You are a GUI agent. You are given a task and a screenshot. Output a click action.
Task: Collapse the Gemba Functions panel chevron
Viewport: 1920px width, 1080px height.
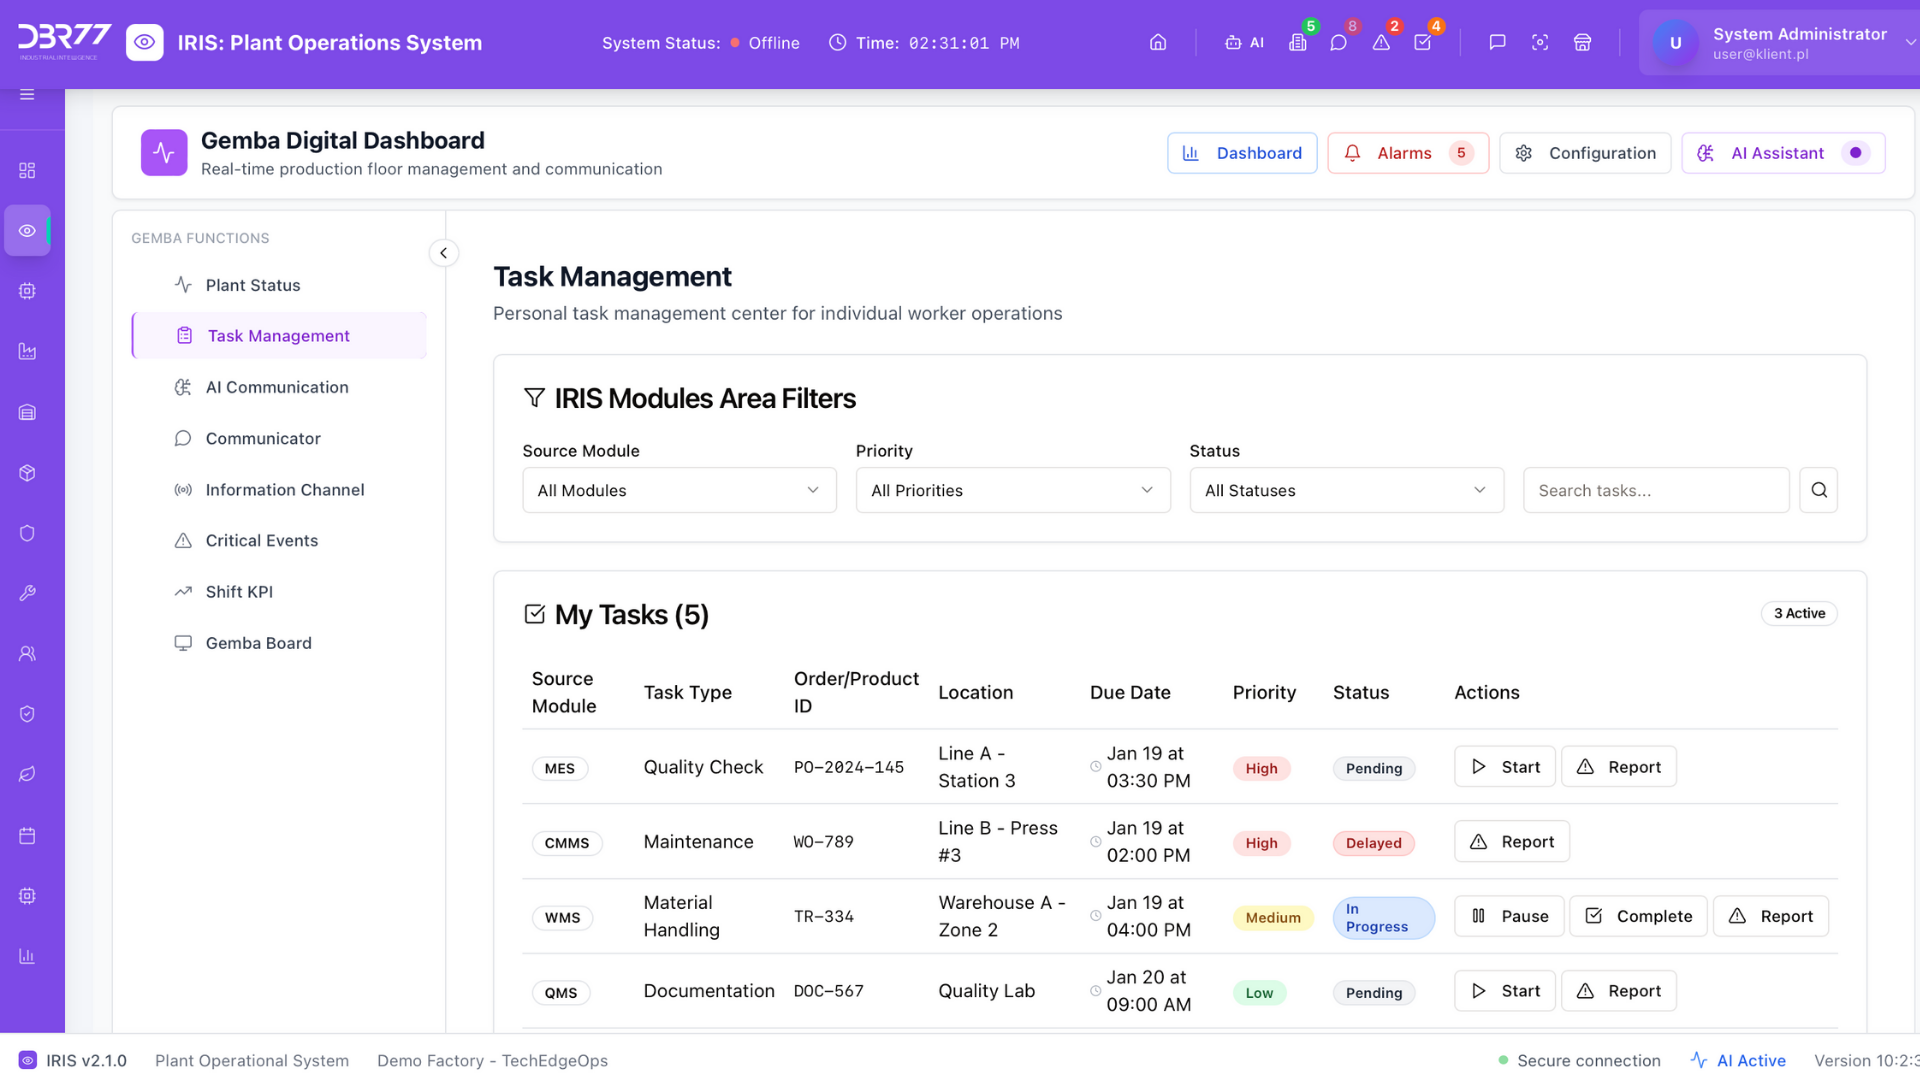pos(443,253)
